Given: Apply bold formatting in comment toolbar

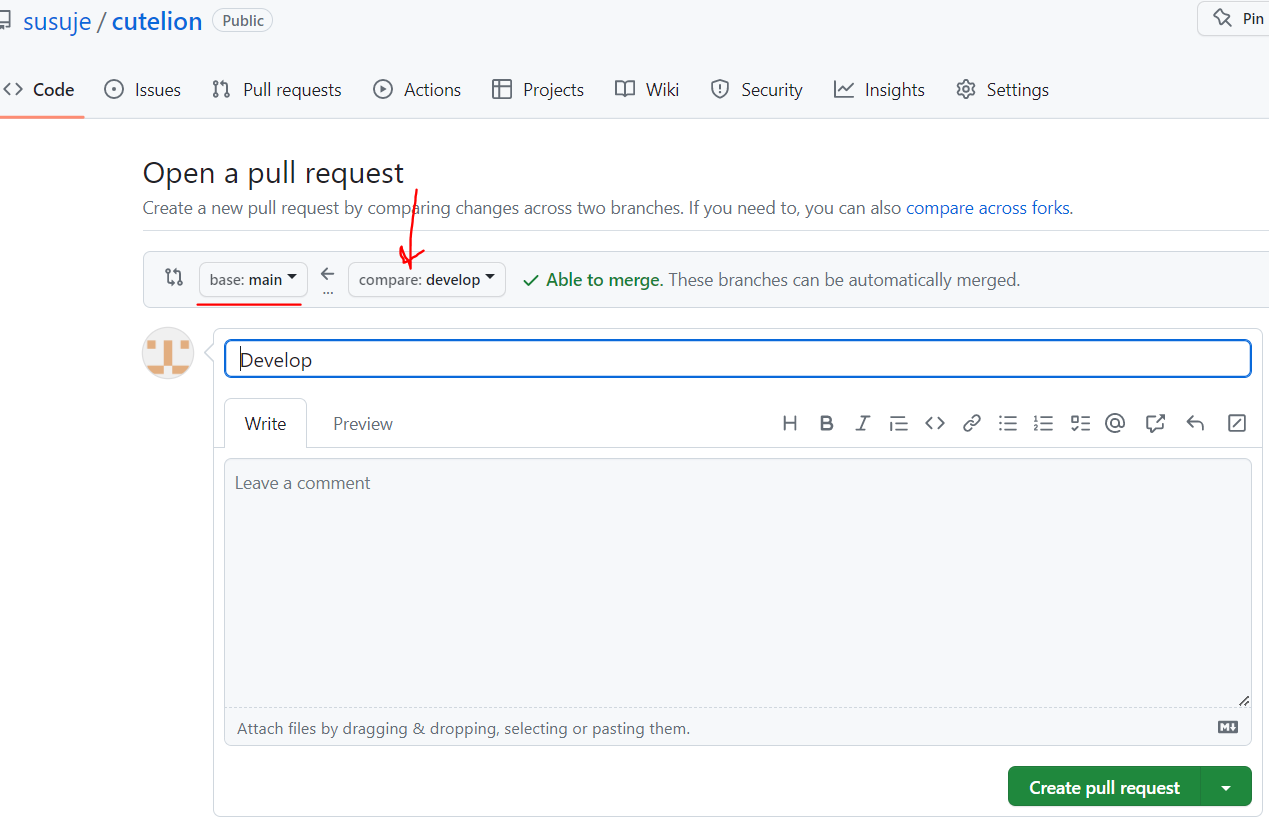Looking at the screenshot, I should [826, 423].
